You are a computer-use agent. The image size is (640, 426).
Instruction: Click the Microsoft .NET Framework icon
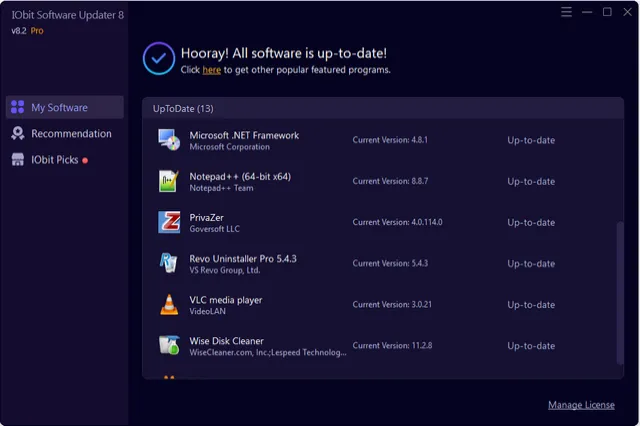point(169,140)
